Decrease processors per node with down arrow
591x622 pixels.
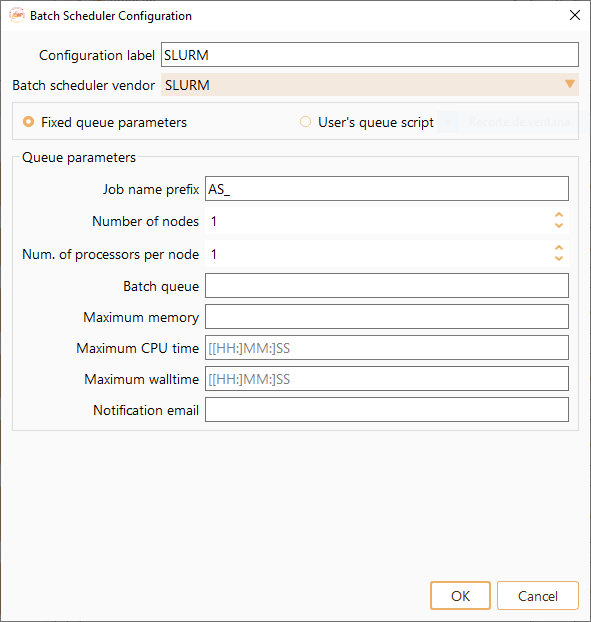559,259
